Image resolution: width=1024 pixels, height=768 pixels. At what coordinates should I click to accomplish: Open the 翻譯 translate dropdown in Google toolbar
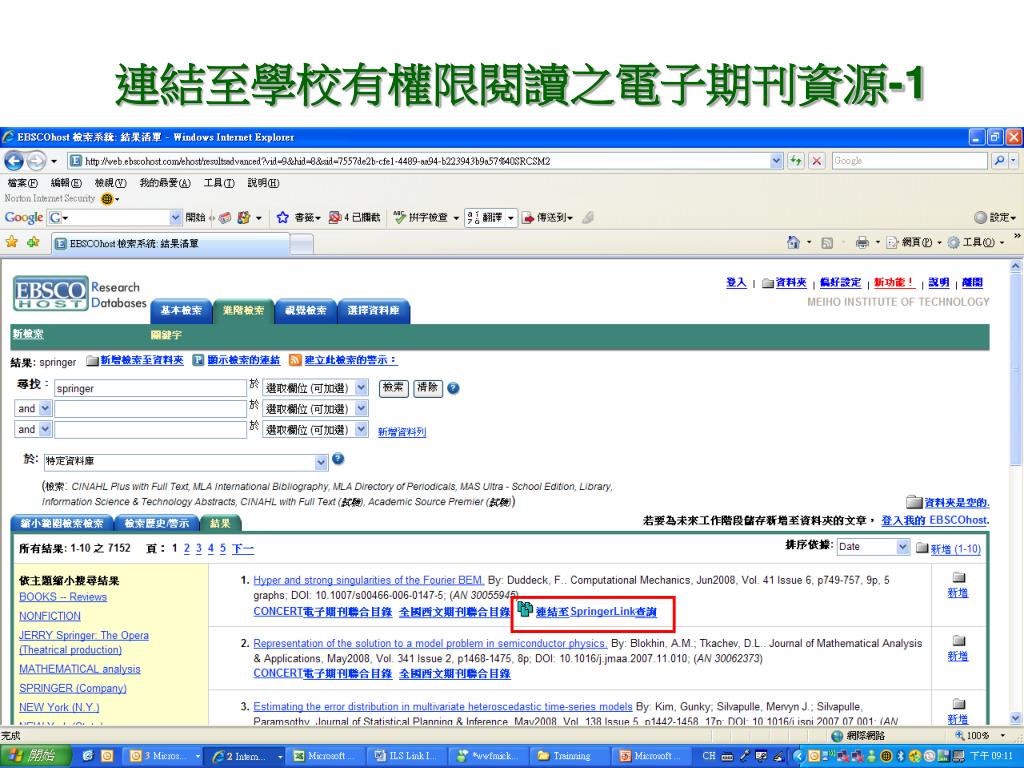511,217
